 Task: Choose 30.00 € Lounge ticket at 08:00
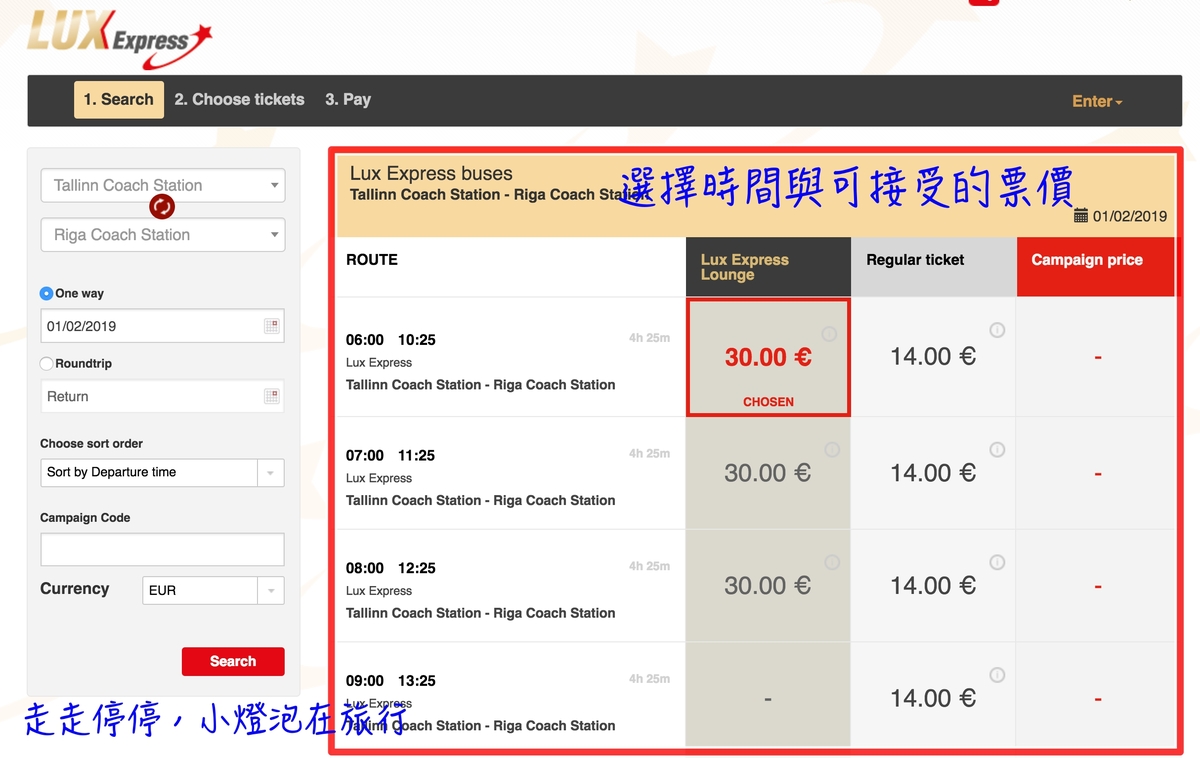tap(768, 586)
